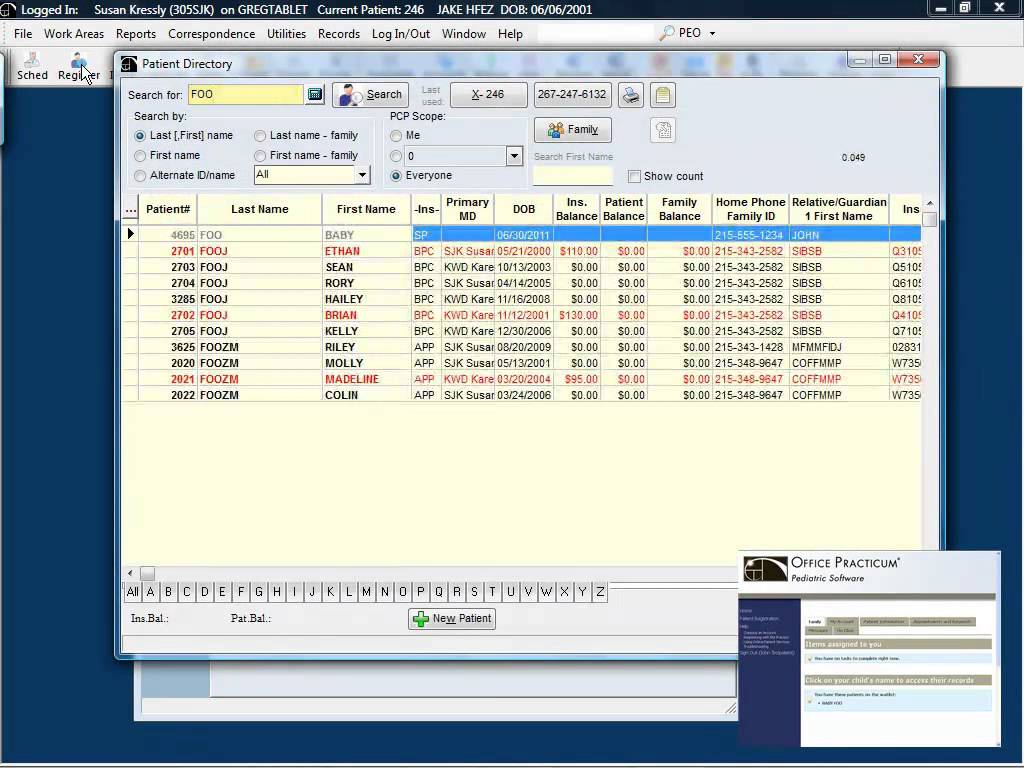Select the Sched toolbar icon
This screenshot has width=1024, height=768.
[31, 66]
